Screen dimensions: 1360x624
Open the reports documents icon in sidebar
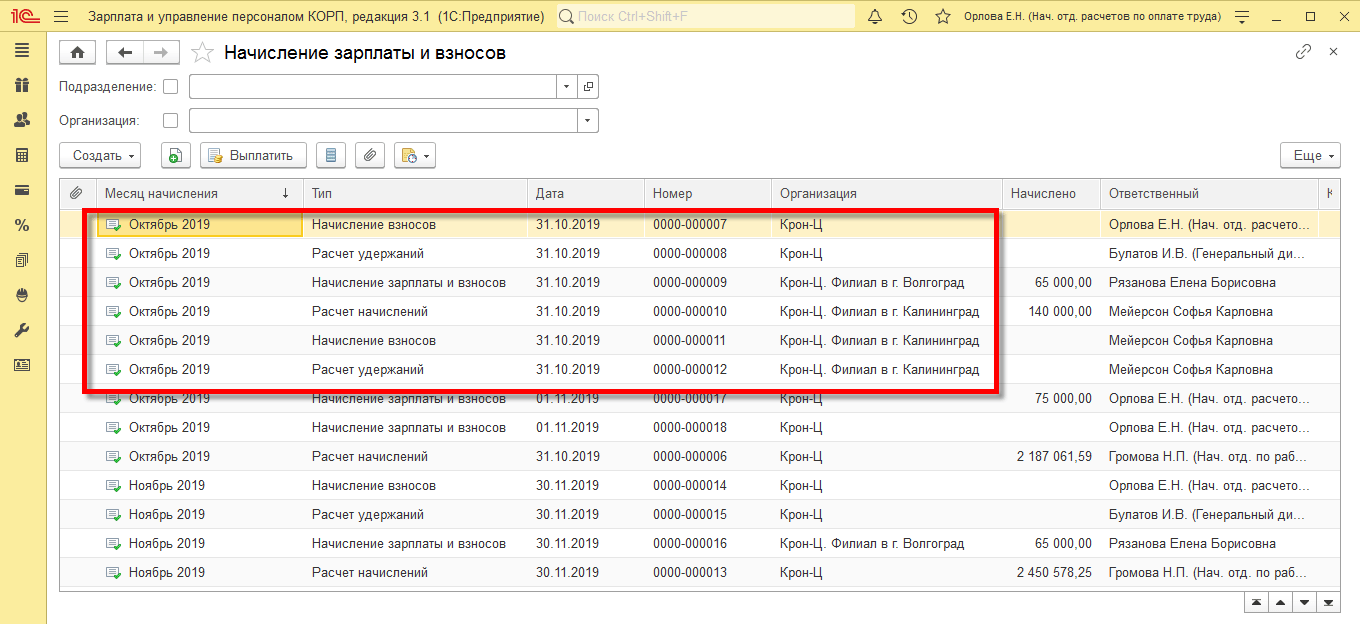click(22, 260)
